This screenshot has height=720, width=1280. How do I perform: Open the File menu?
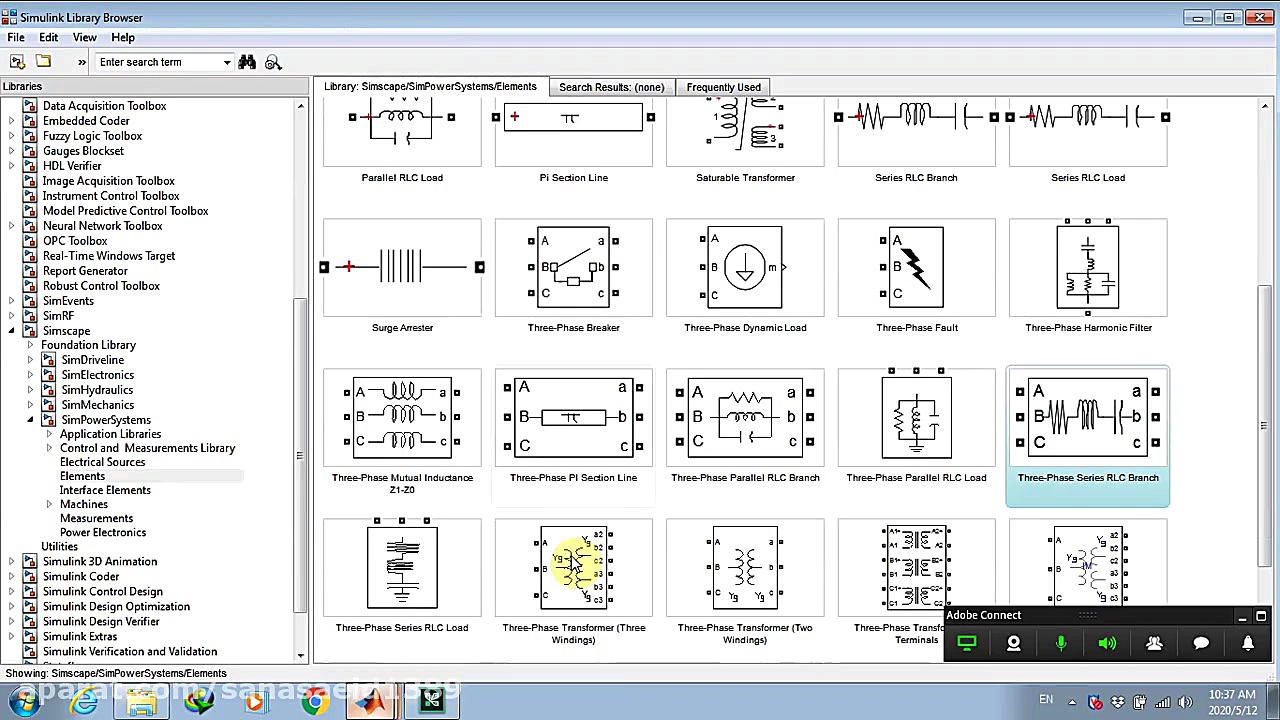16,38
